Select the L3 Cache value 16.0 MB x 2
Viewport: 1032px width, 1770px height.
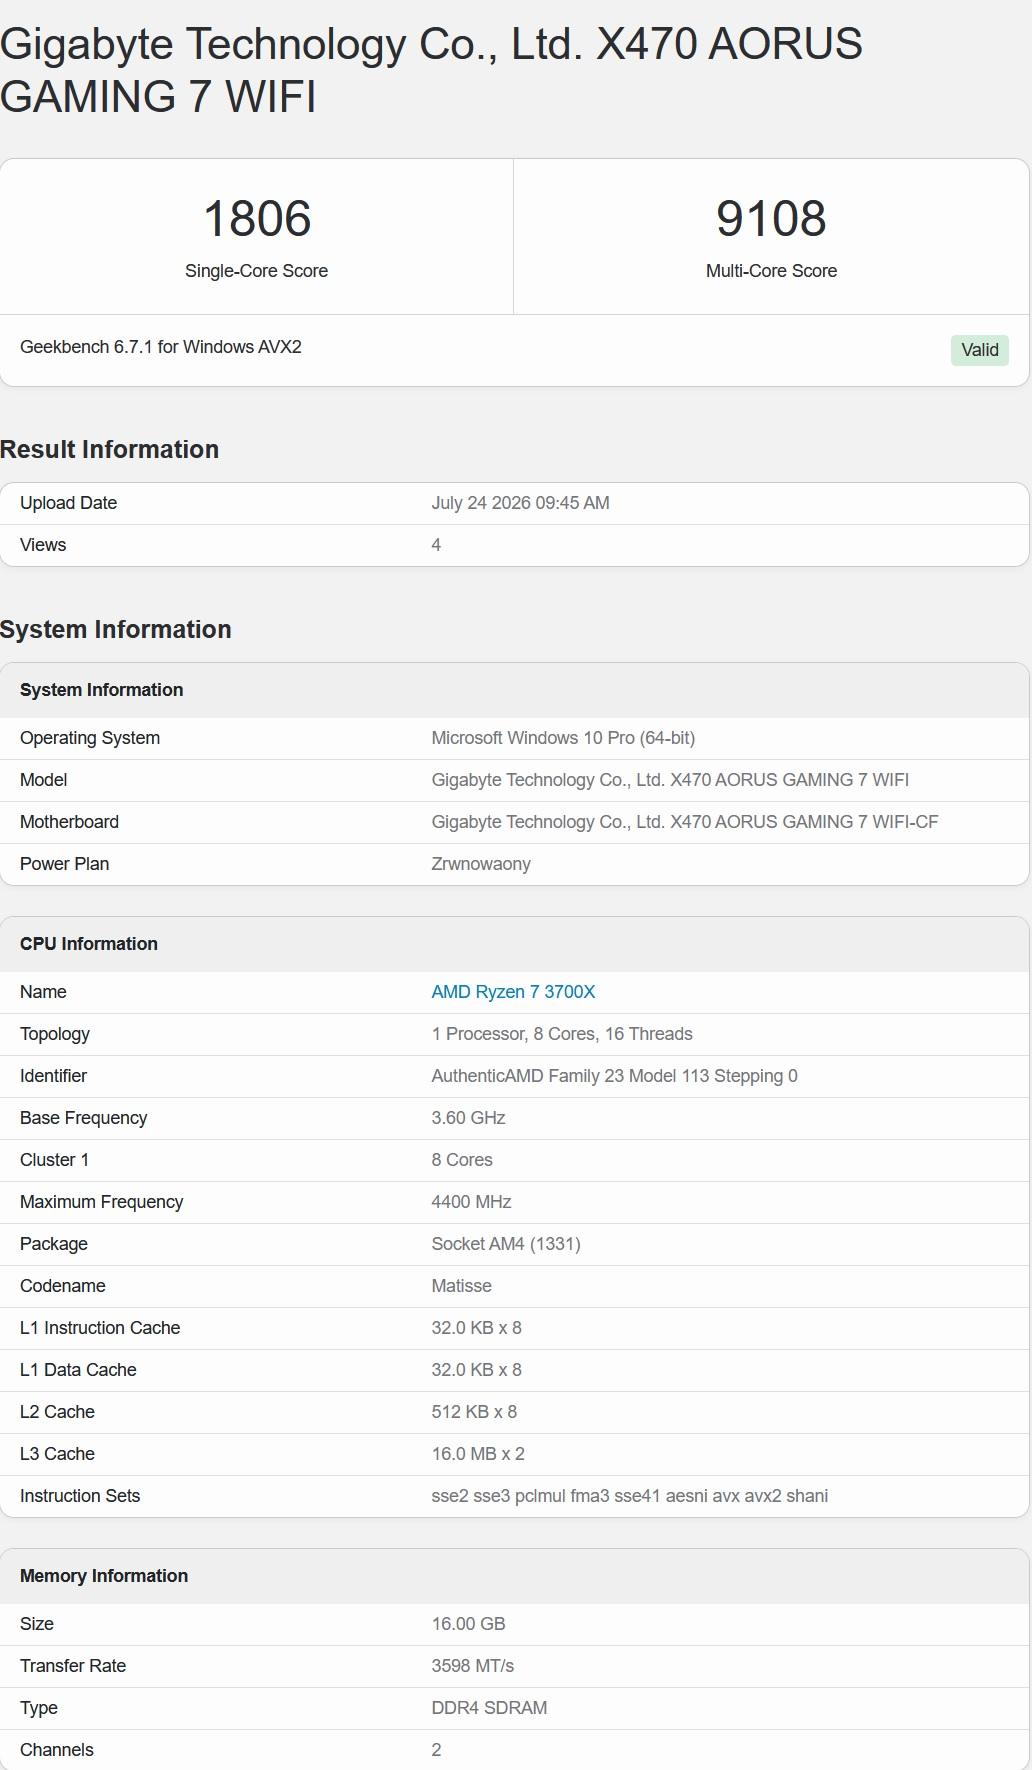(x=478, y=1454)
